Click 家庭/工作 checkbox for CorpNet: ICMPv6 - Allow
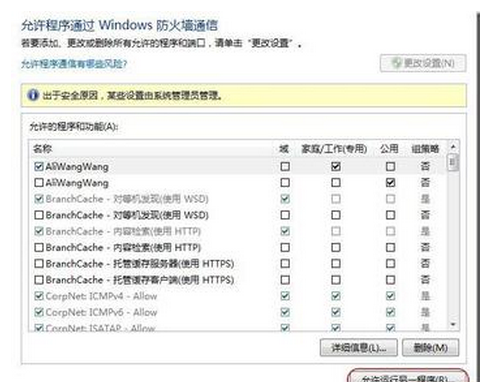Viewport: 481px width, 382px height. (336, 312)
